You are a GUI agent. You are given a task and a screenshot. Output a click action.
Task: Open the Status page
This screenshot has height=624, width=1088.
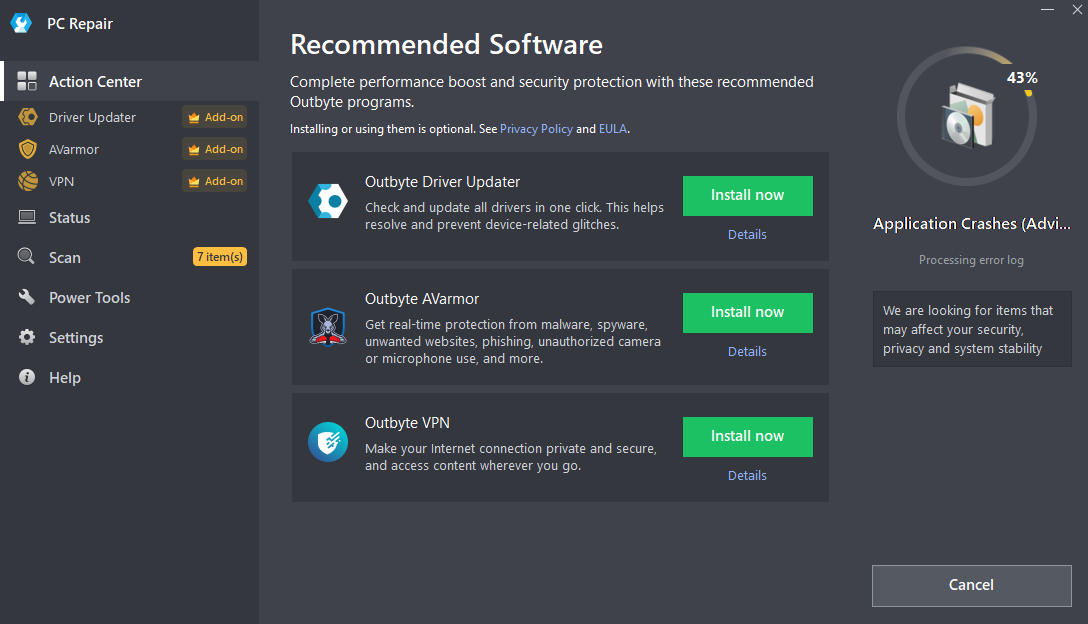pyautogui.click(x=130, y=217)
